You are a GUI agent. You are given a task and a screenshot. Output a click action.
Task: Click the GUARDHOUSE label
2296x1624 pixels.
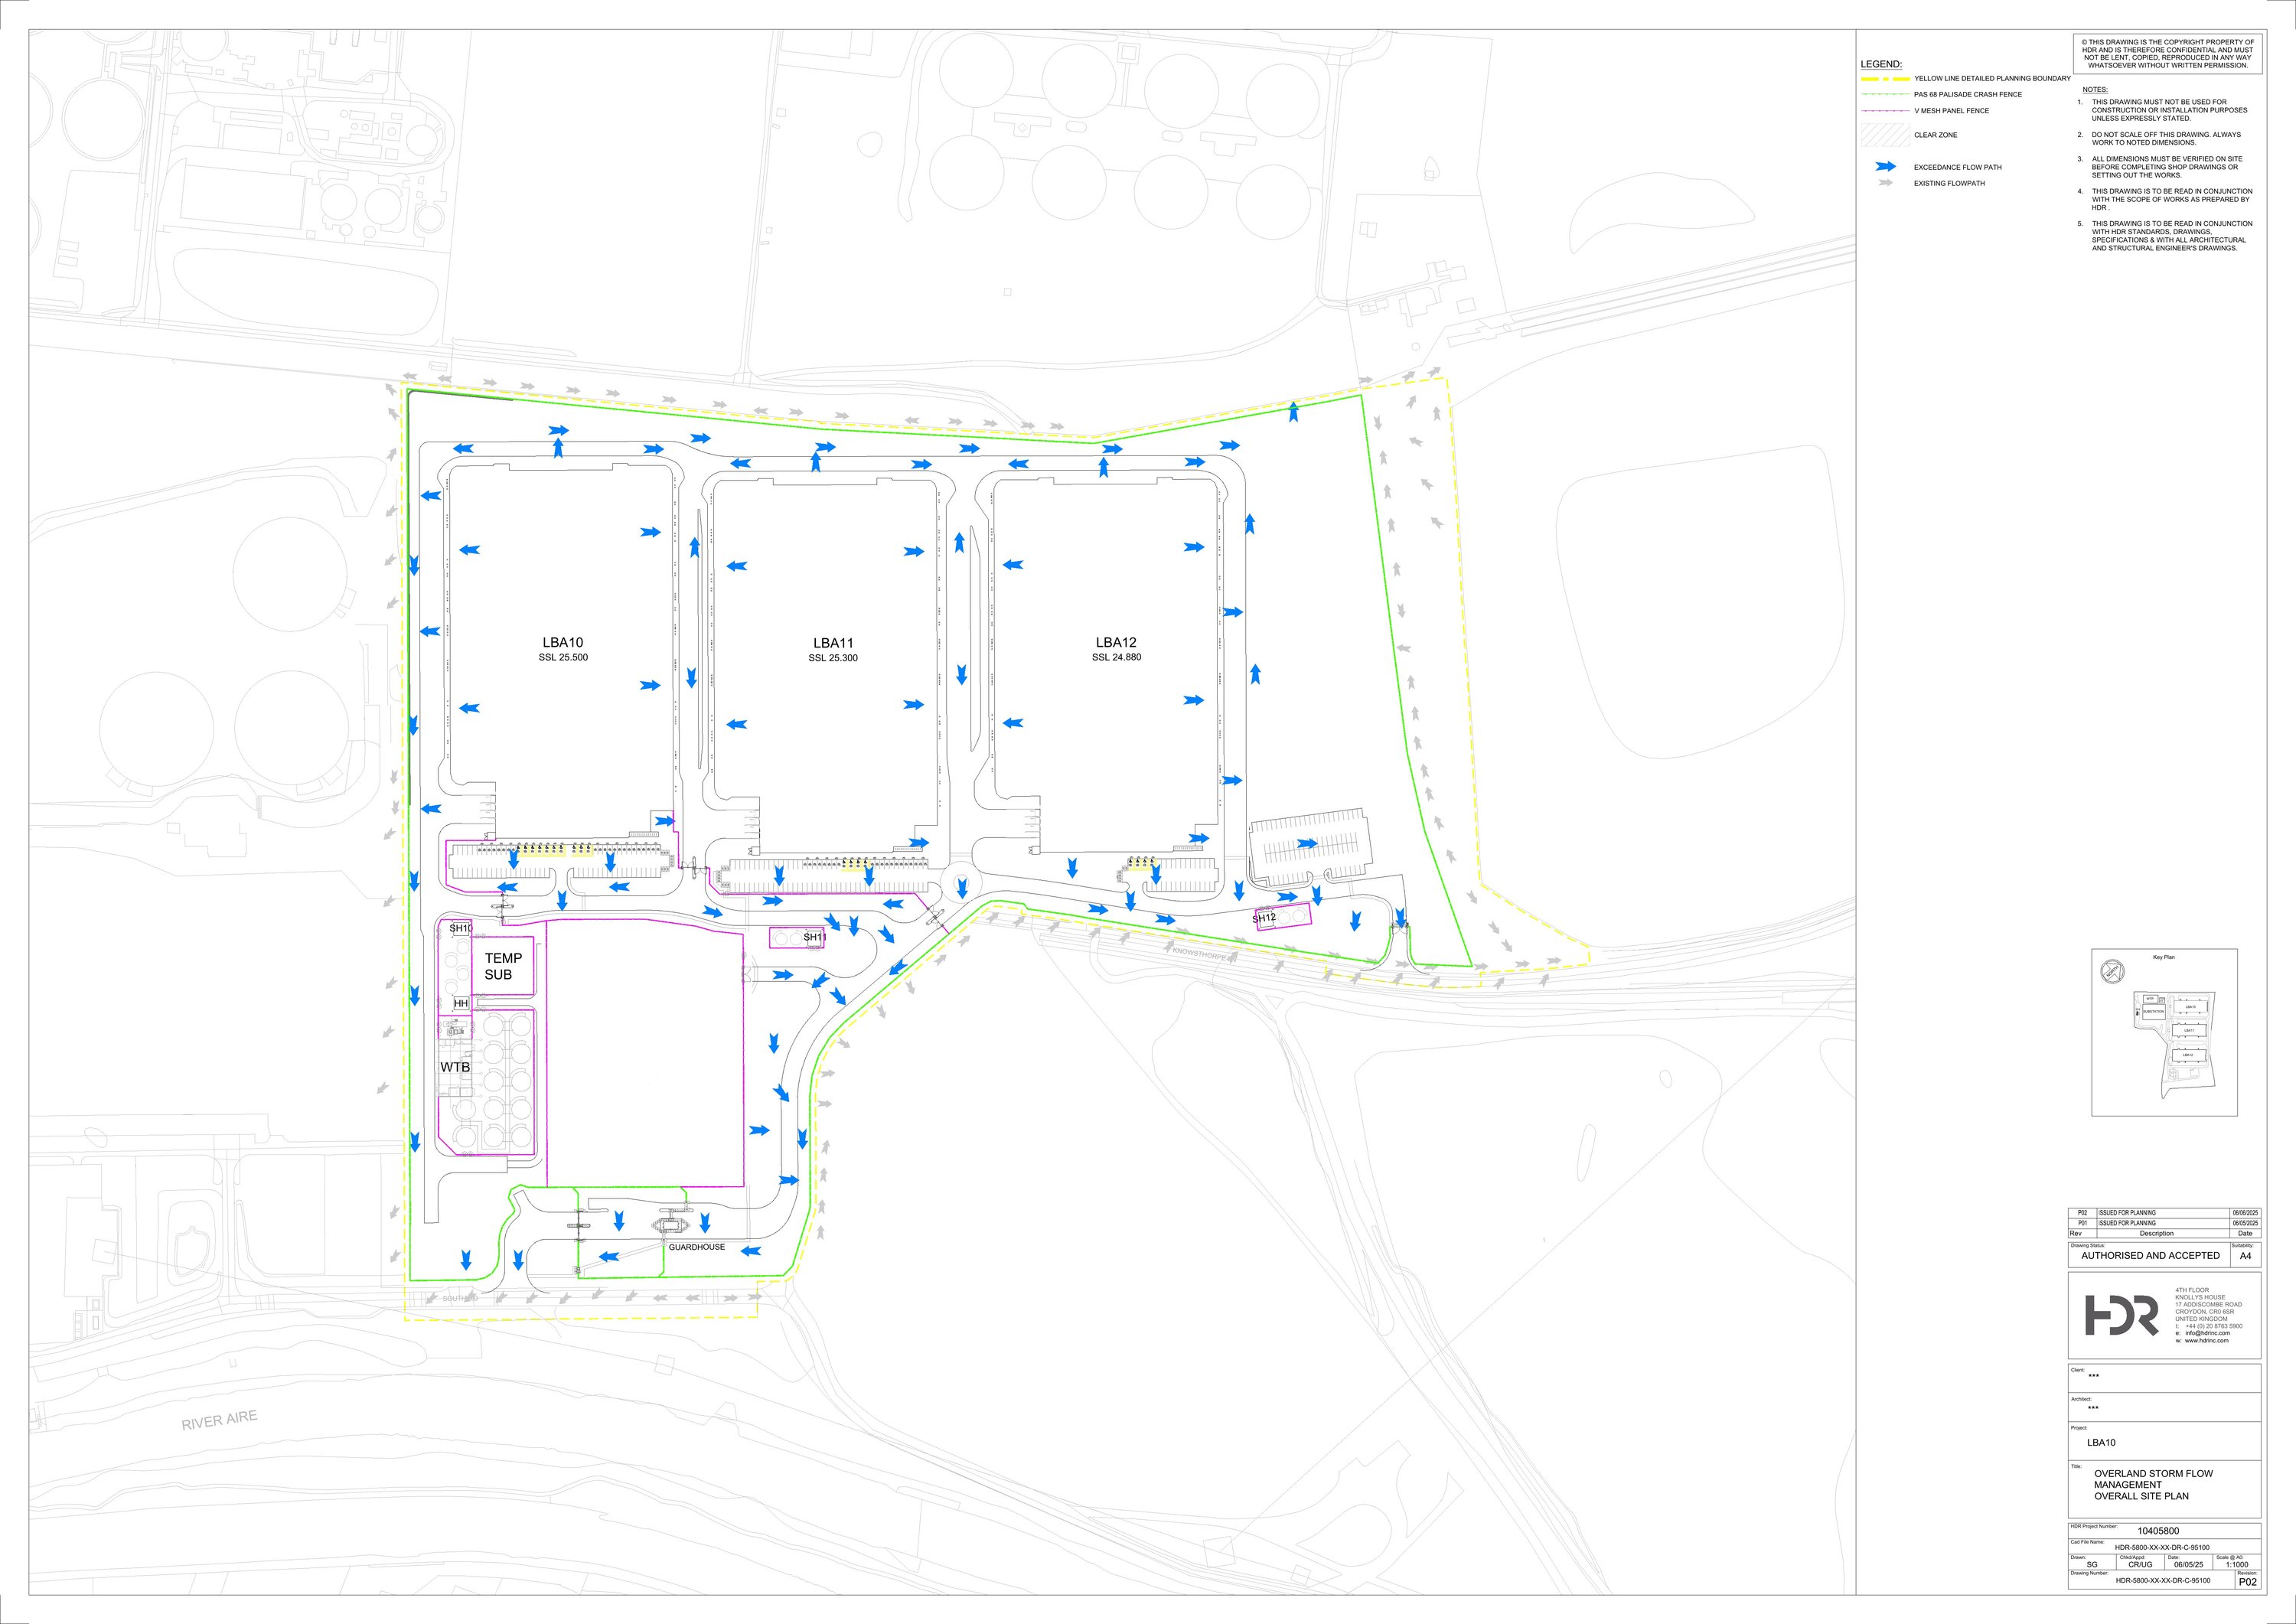pyautogui.click(x=697, y=1247)
